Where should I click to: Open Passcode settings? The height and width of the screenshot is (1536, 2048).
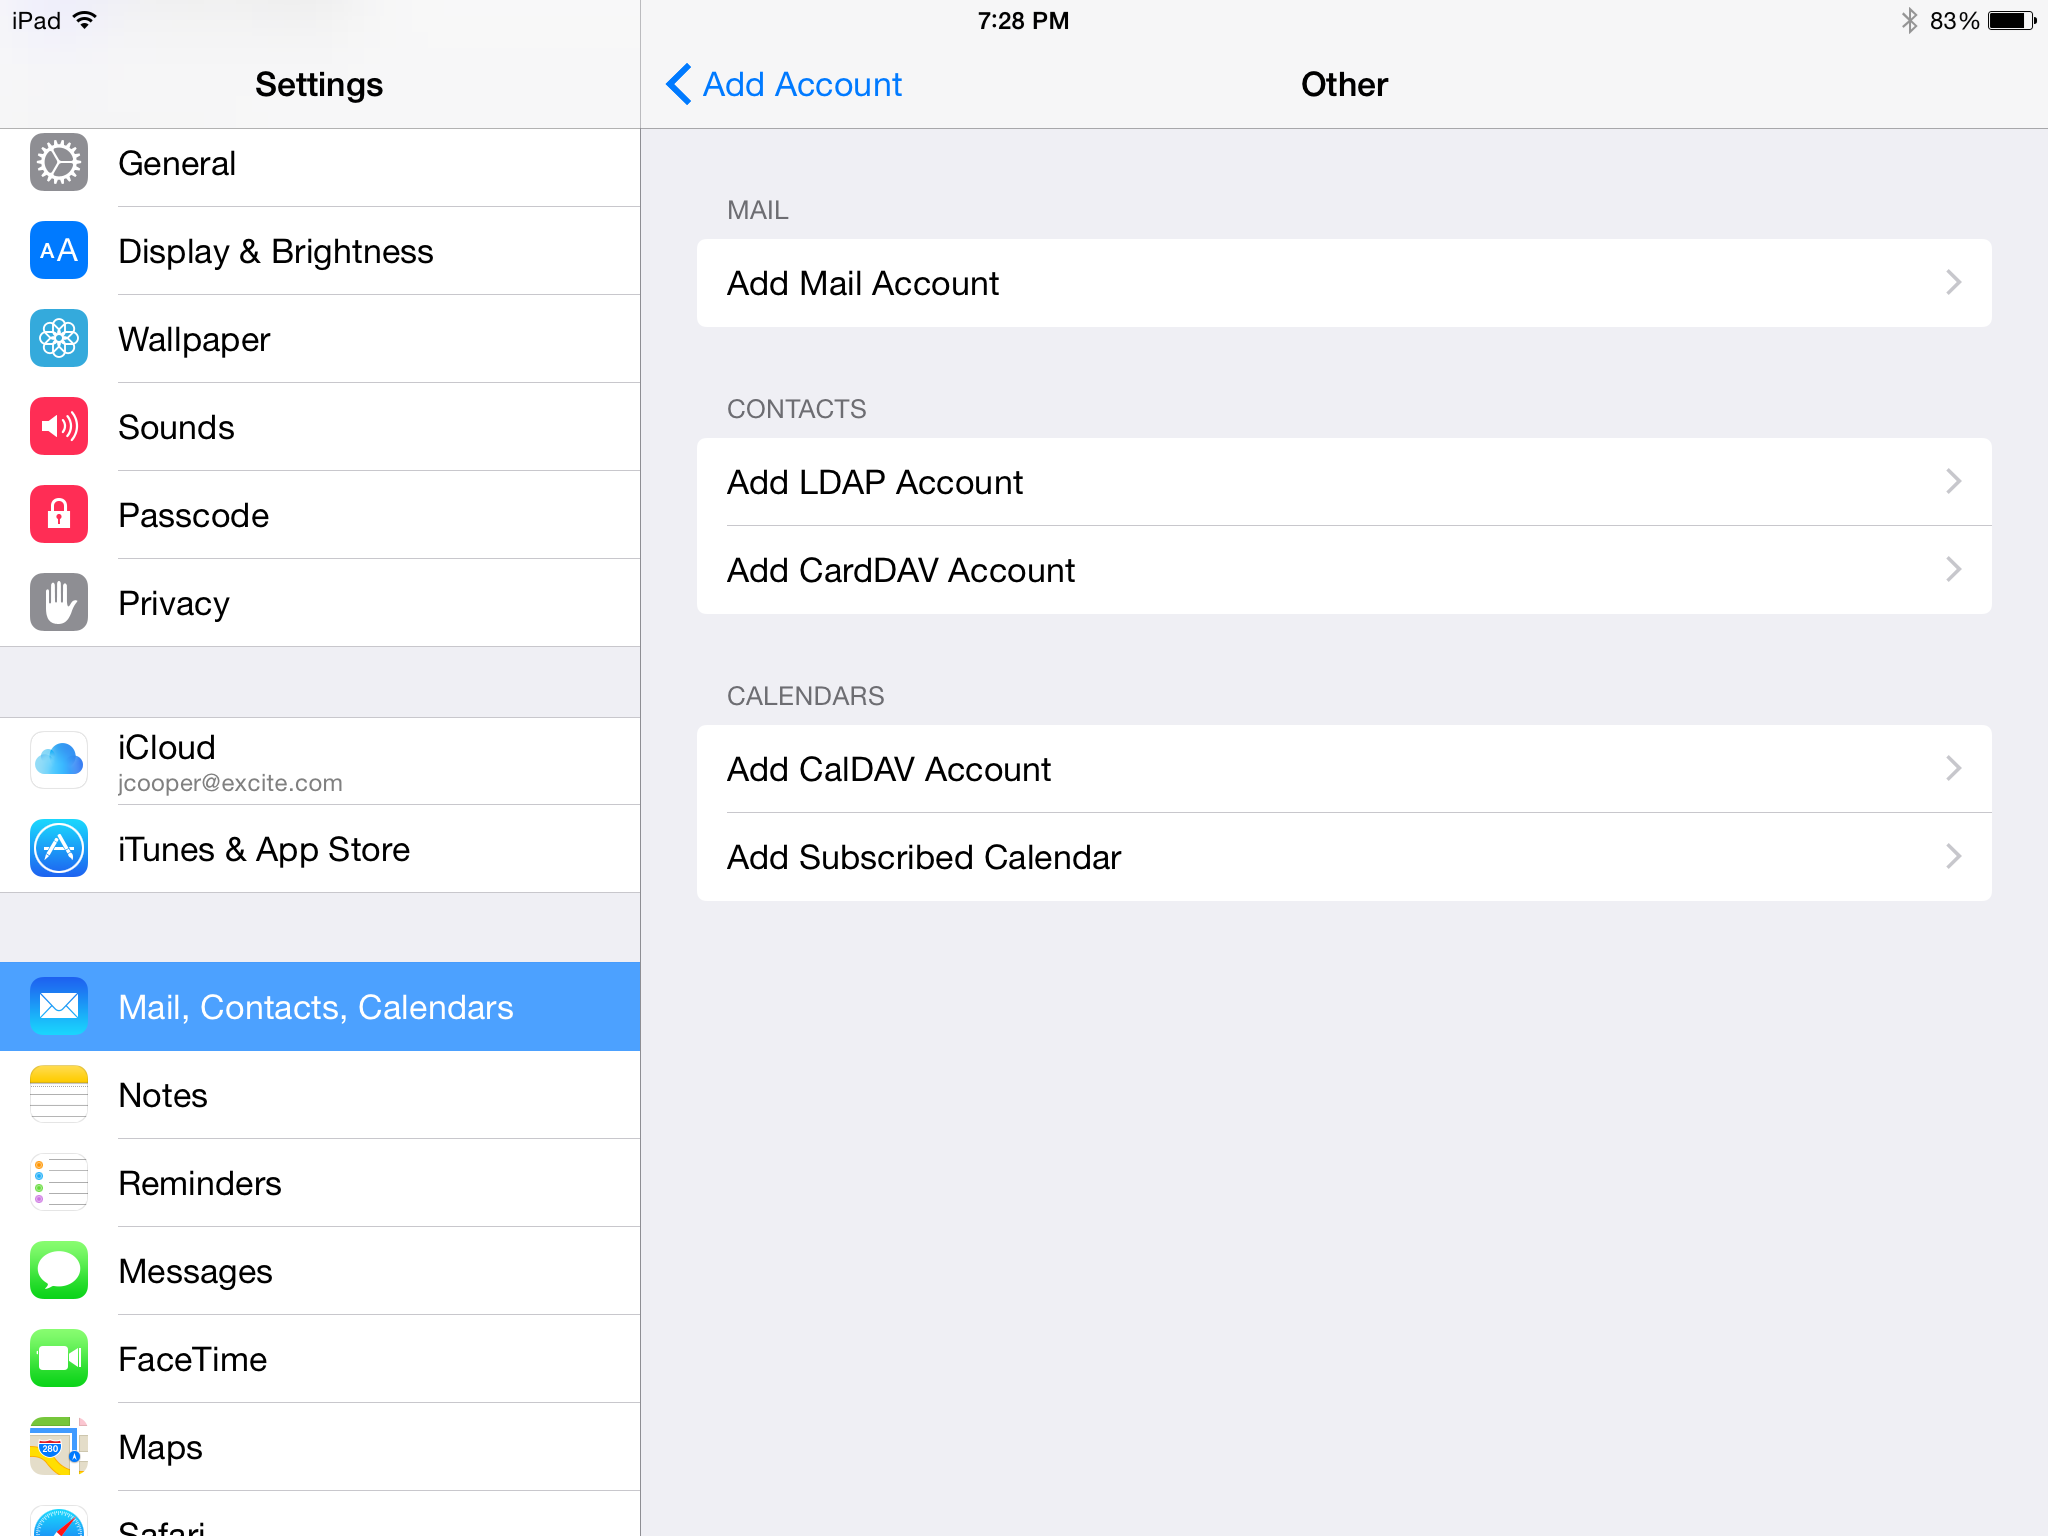point(320,515)
